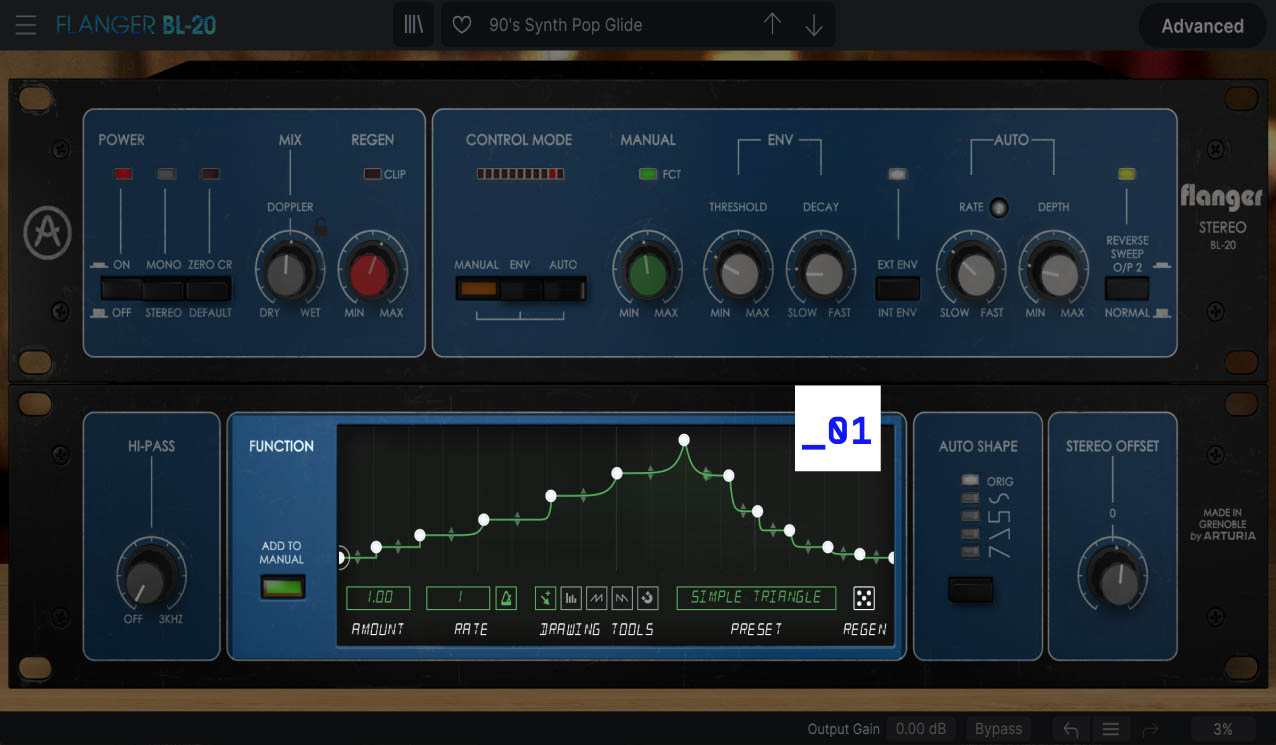This screenshot has width=1276, height=745.
Task: Open the Simple Triangle preset selector
Action: tap(756, 597)
